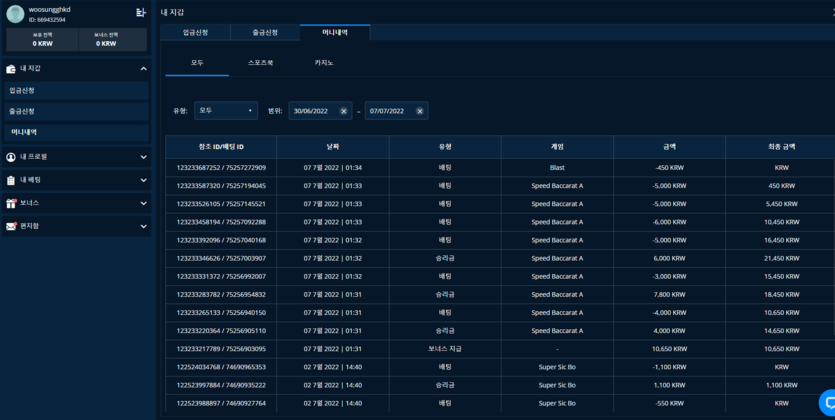The width and height of the screenshot is (835, 420).
Task: Click the clipboard icon beside 내 베팅
Action: coord(11,180)
